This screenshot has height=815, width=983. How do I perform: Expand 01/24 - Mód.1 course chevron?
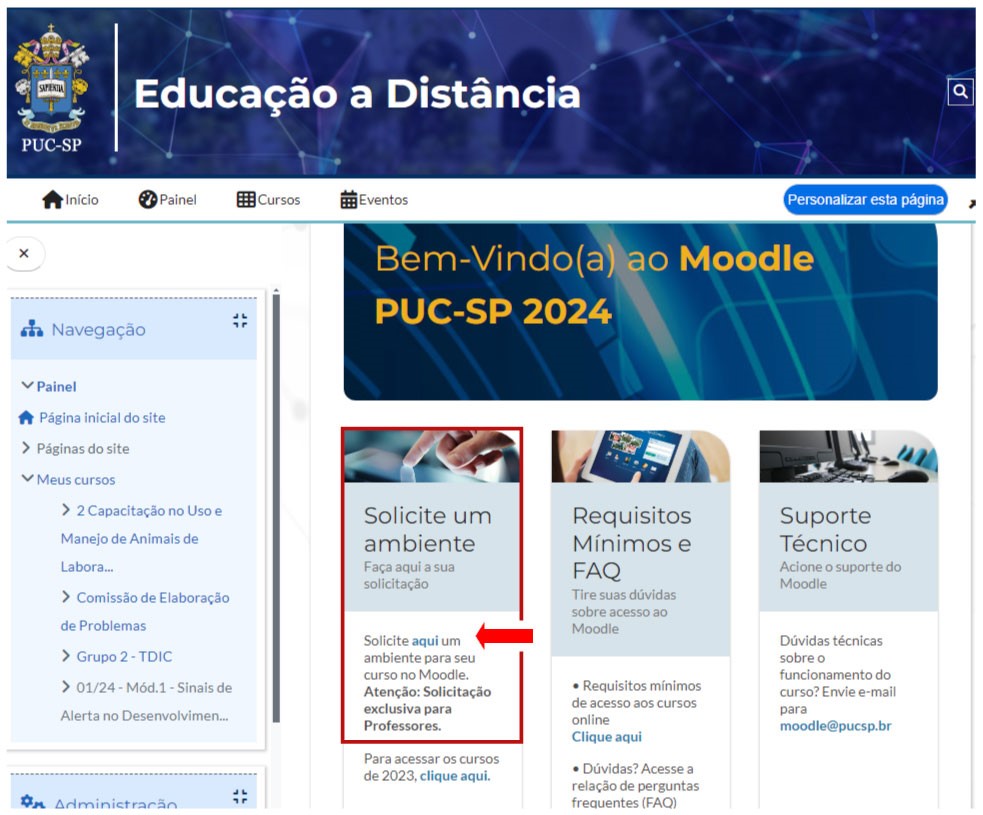click(66, 686)
